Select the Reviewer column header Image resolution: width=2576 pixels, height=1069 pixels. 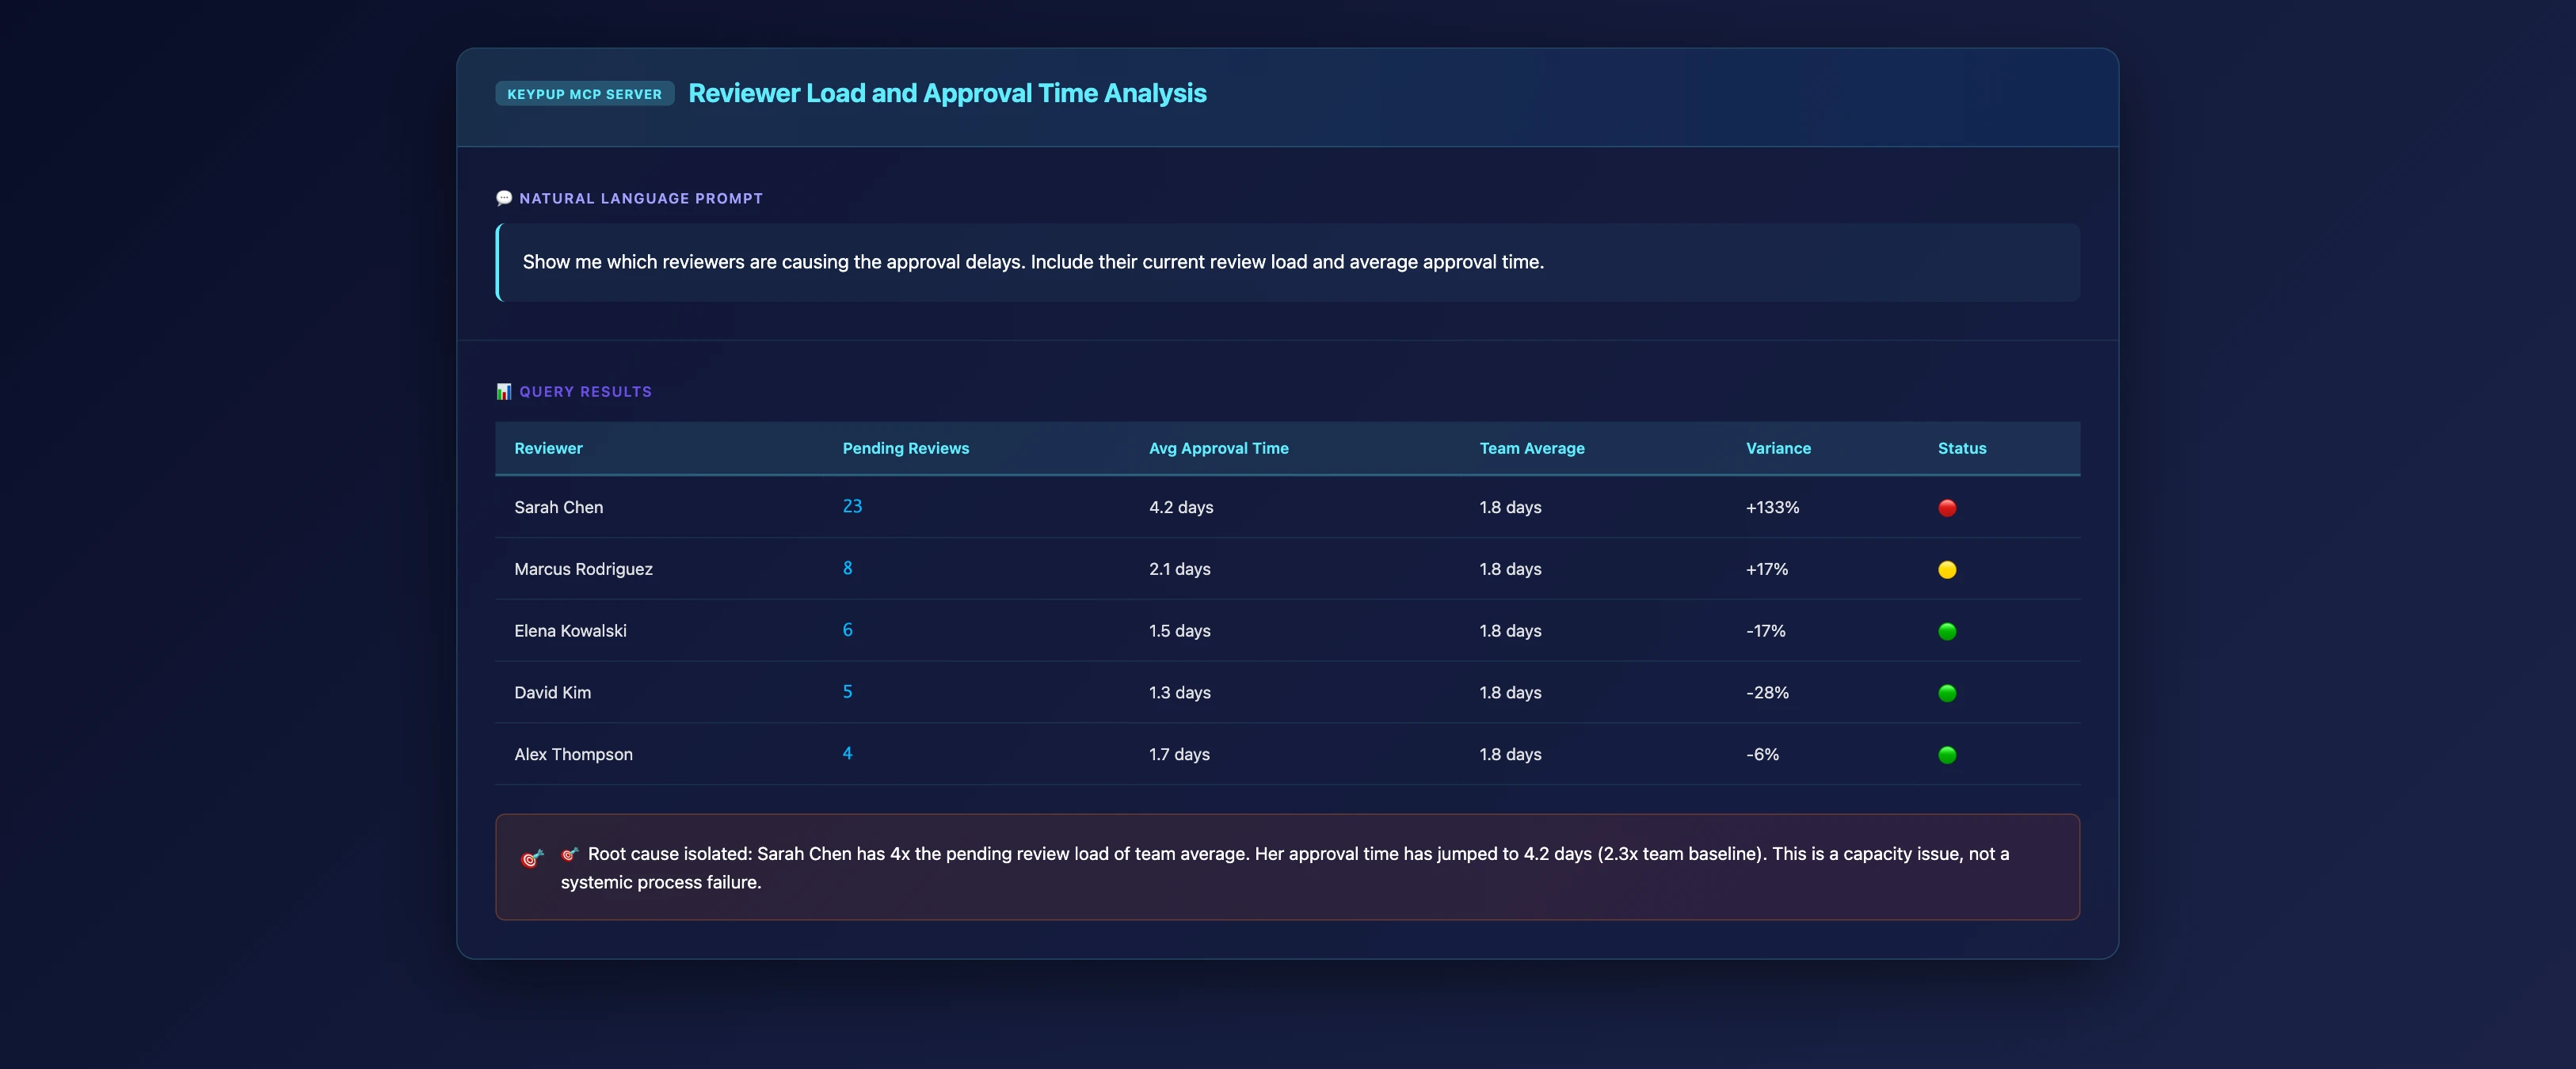click(x=548, y=448)
